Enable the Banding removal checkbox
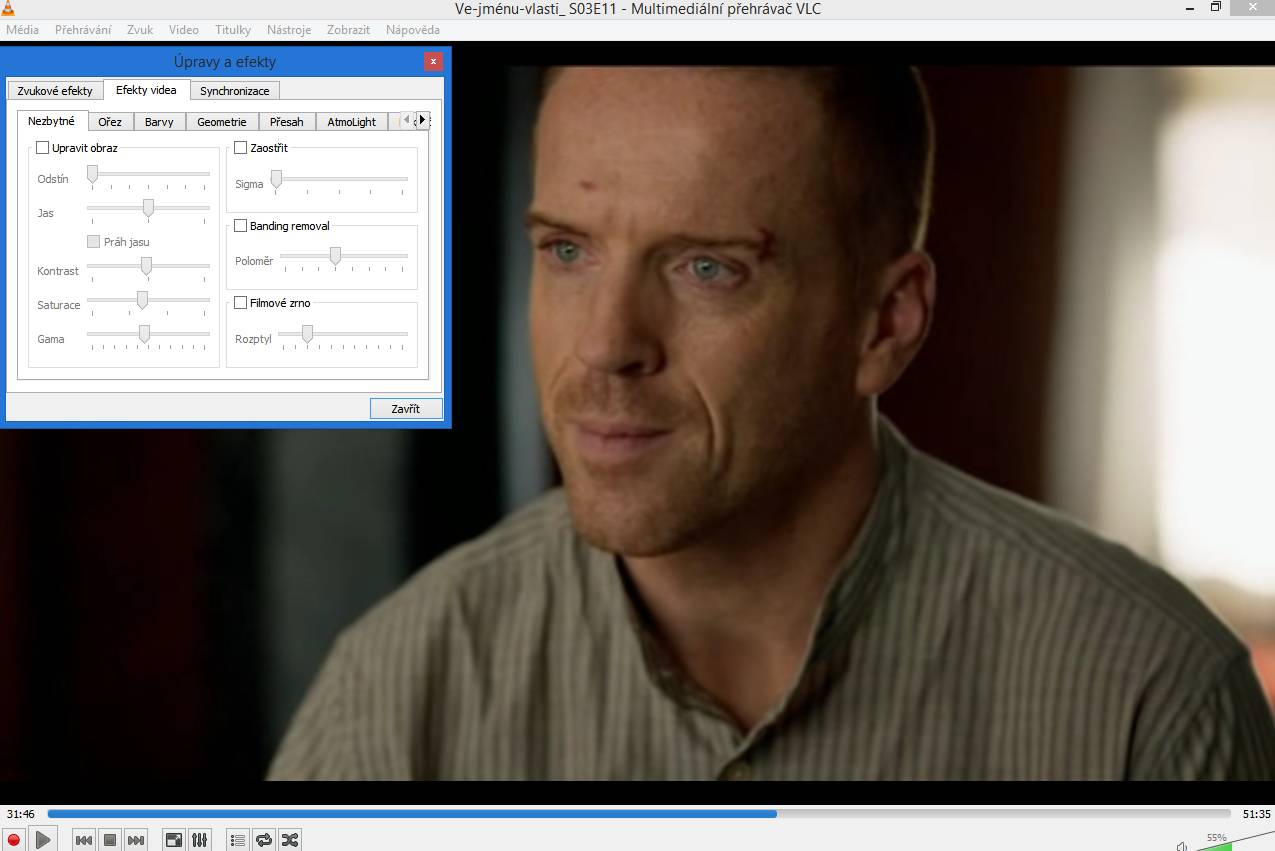This screenshot has width=1275, height=851. click(241, 226)
